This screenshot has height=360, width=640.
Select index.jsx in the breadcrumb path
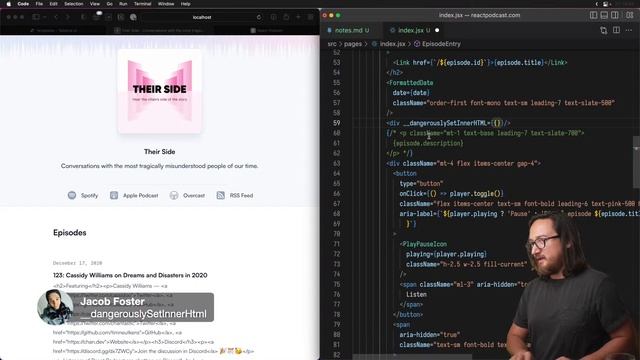pyautogui.click(x=392, y=44)
